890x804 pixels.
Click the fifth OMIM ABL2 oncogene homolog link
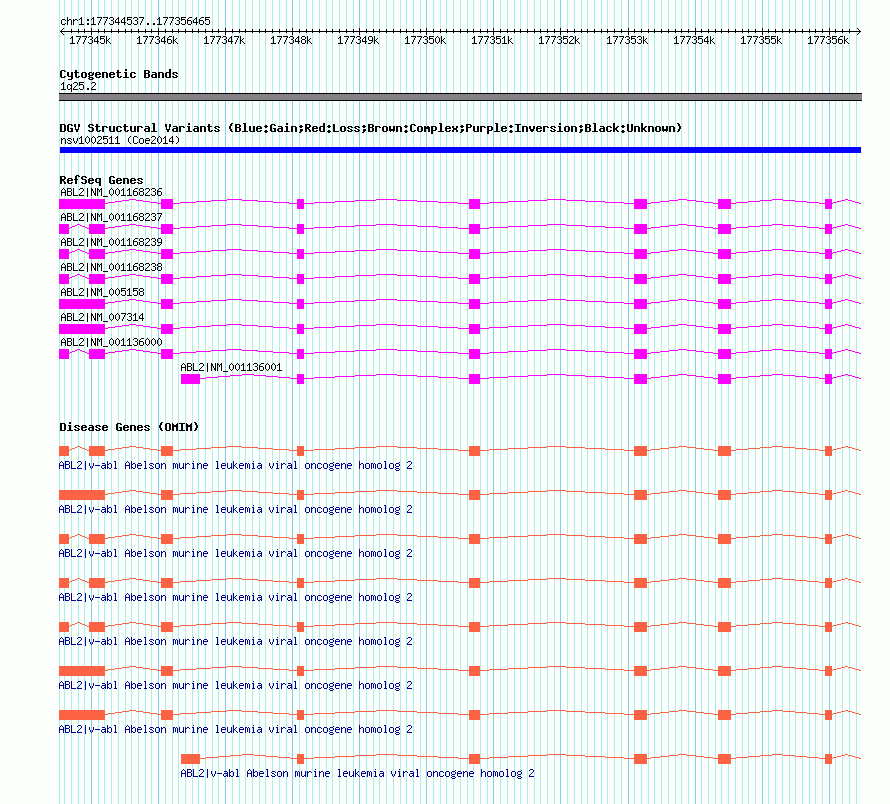(x=236, y=642)
